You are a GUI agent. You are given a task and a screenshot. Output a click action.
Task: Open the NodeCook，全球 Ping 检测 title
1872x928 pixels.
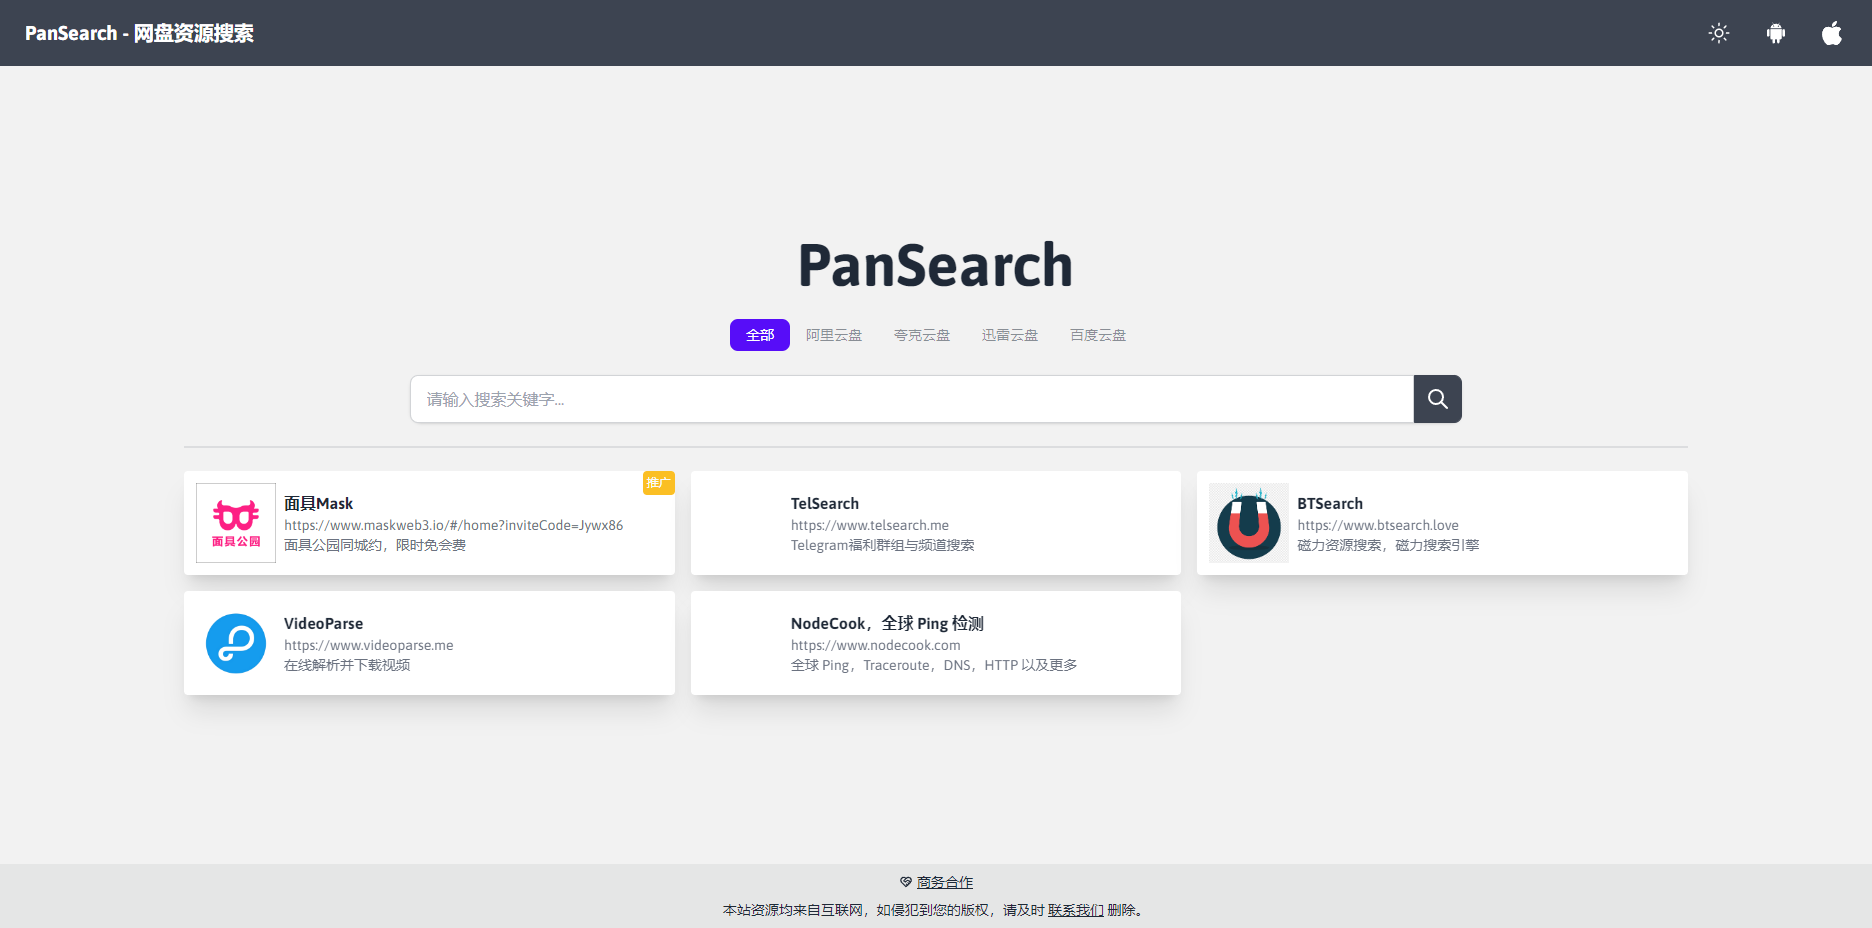tap(887, 623)
